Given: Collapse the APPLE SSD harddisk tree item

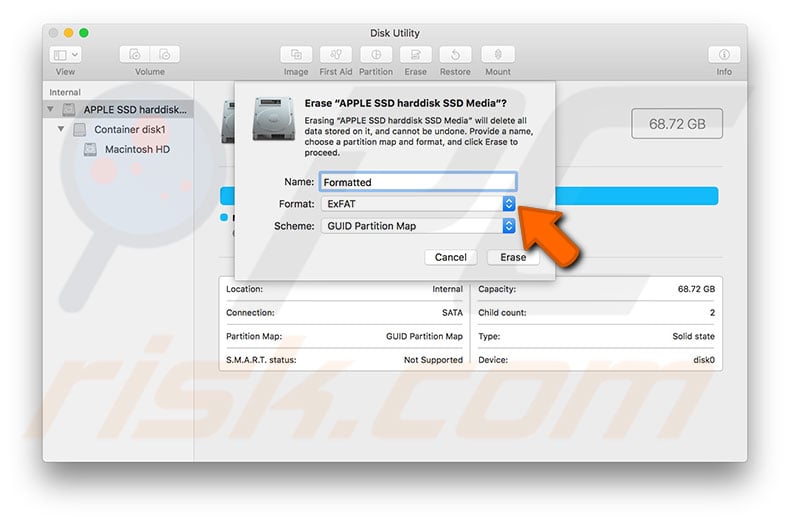Looking at the screenshot, I should tap(51, 109).
